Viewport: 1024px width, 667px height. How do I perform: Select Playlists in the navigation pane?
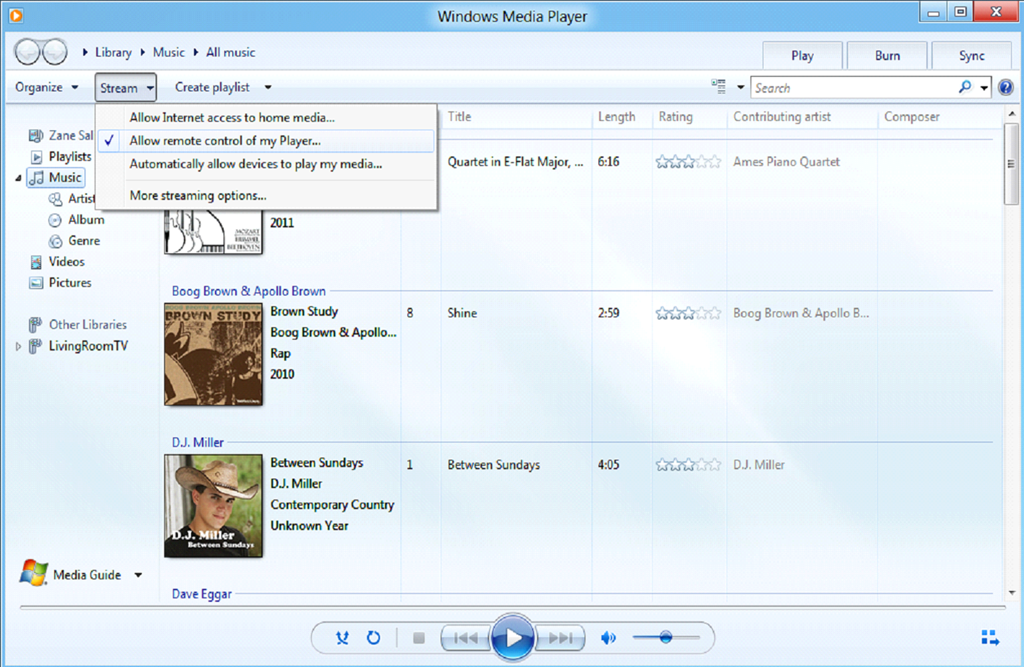(x=70, y=156)
